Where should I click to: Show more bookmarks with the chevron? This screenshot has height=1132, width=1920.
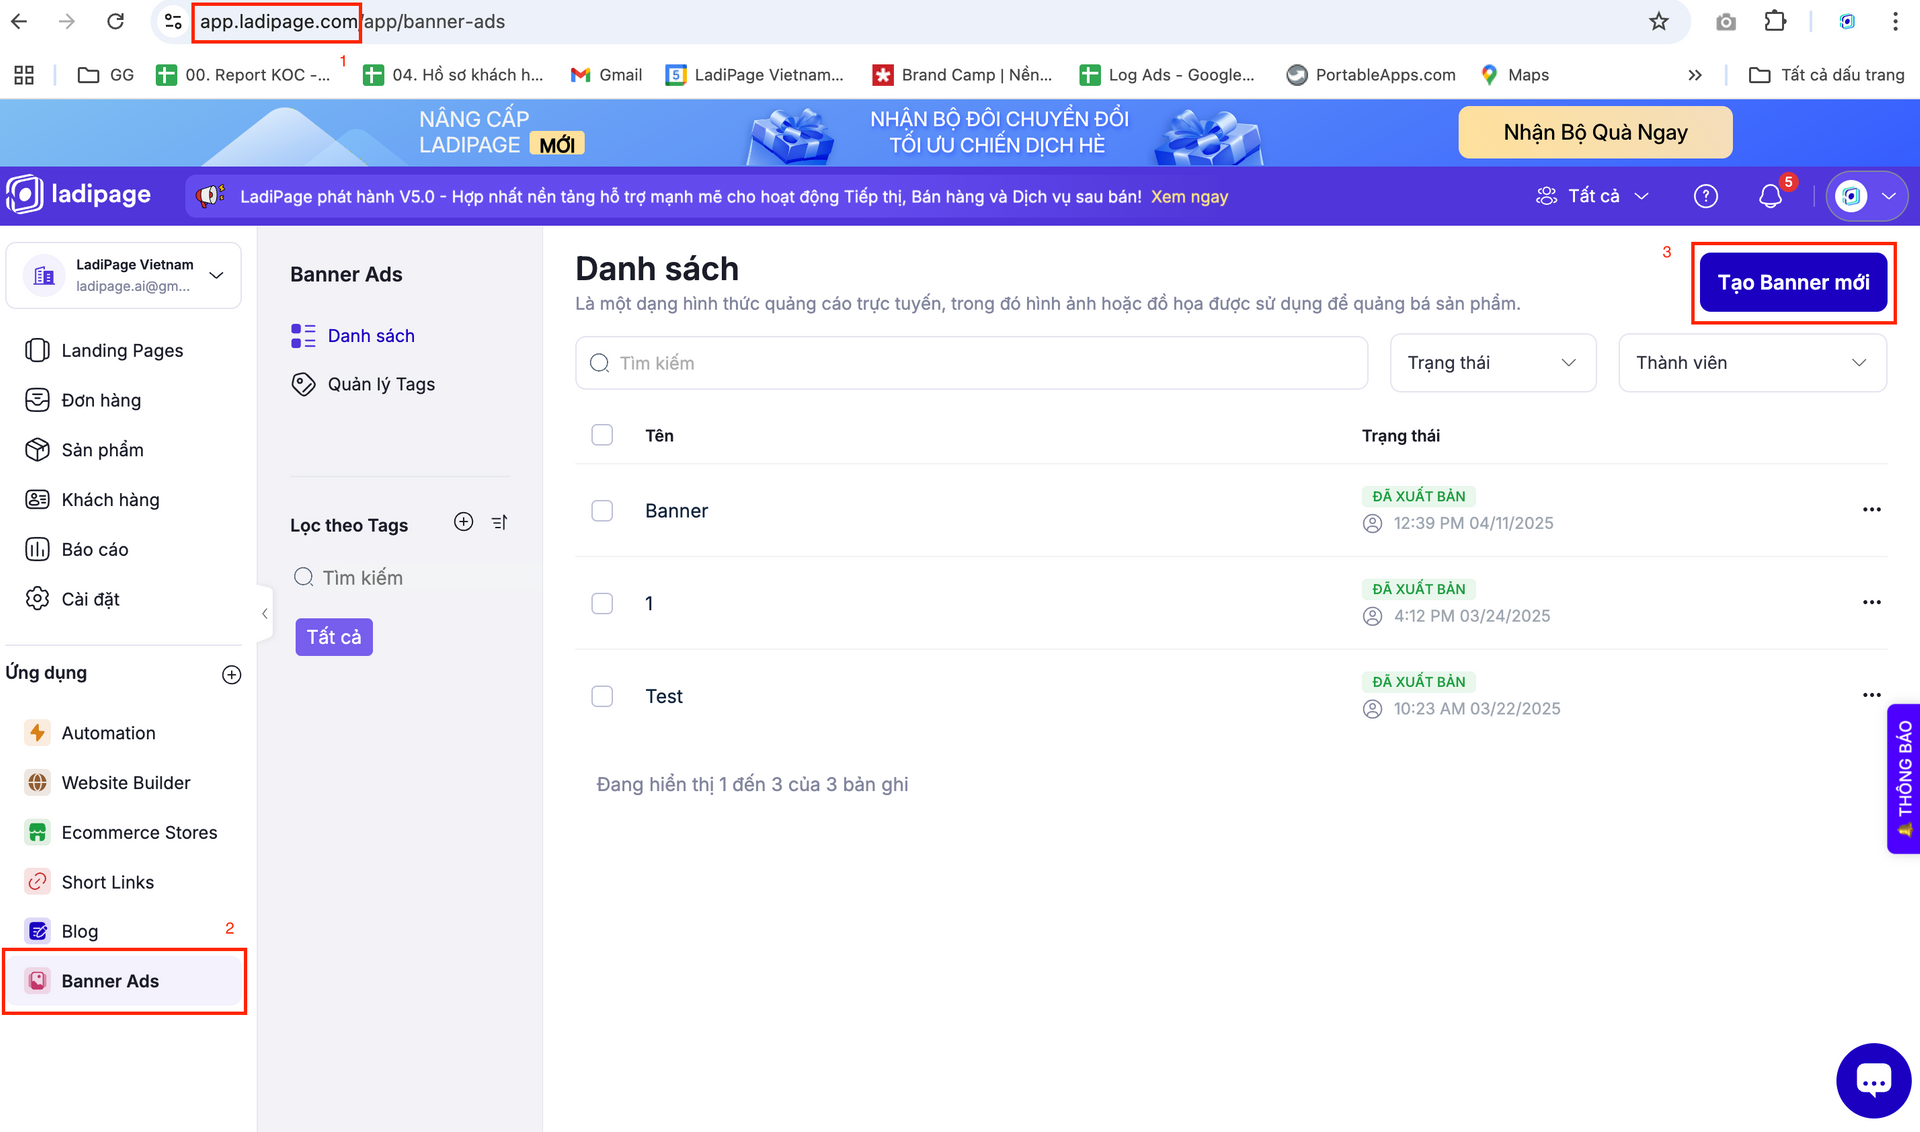click(1695, 75)
